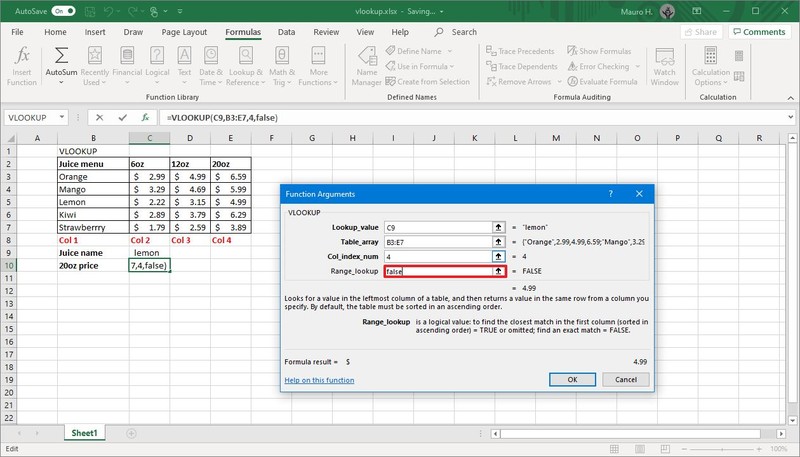Viewport: 800px width, 457px height.
Task: Open the Text functions library
Action: [184, 66]
